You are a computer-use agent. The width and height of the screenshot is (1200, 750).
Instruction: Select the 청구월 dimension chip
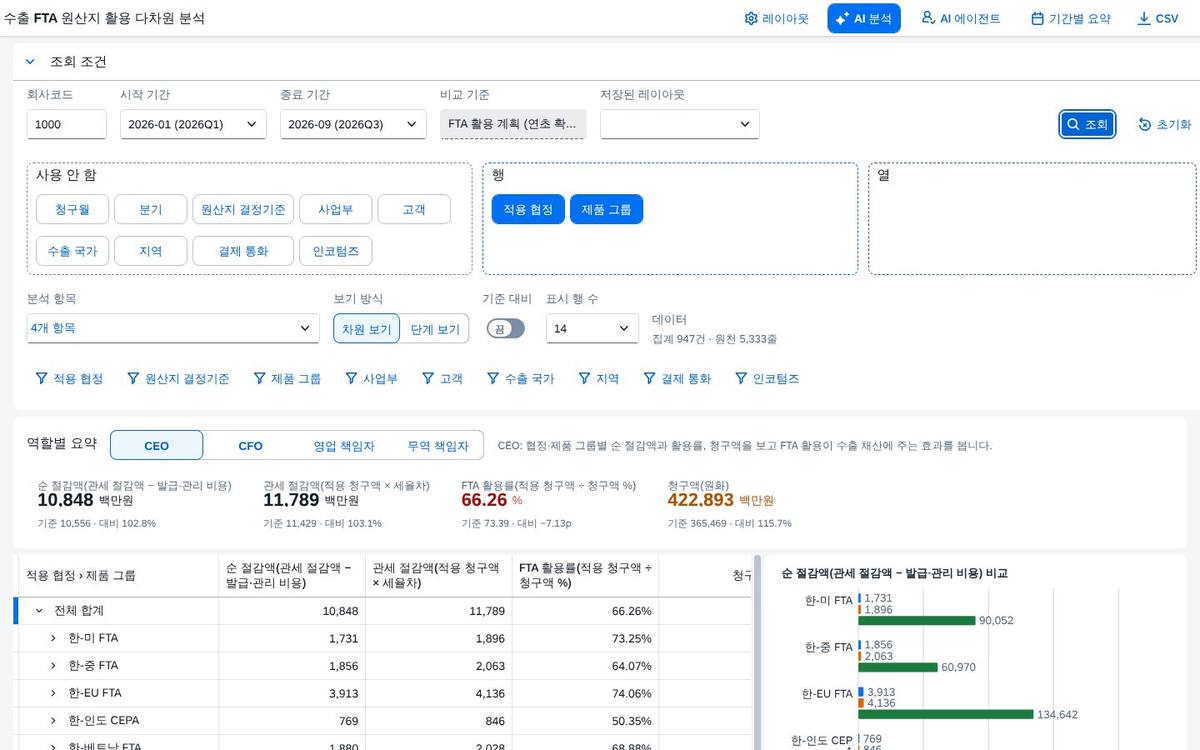click(72, 209)
